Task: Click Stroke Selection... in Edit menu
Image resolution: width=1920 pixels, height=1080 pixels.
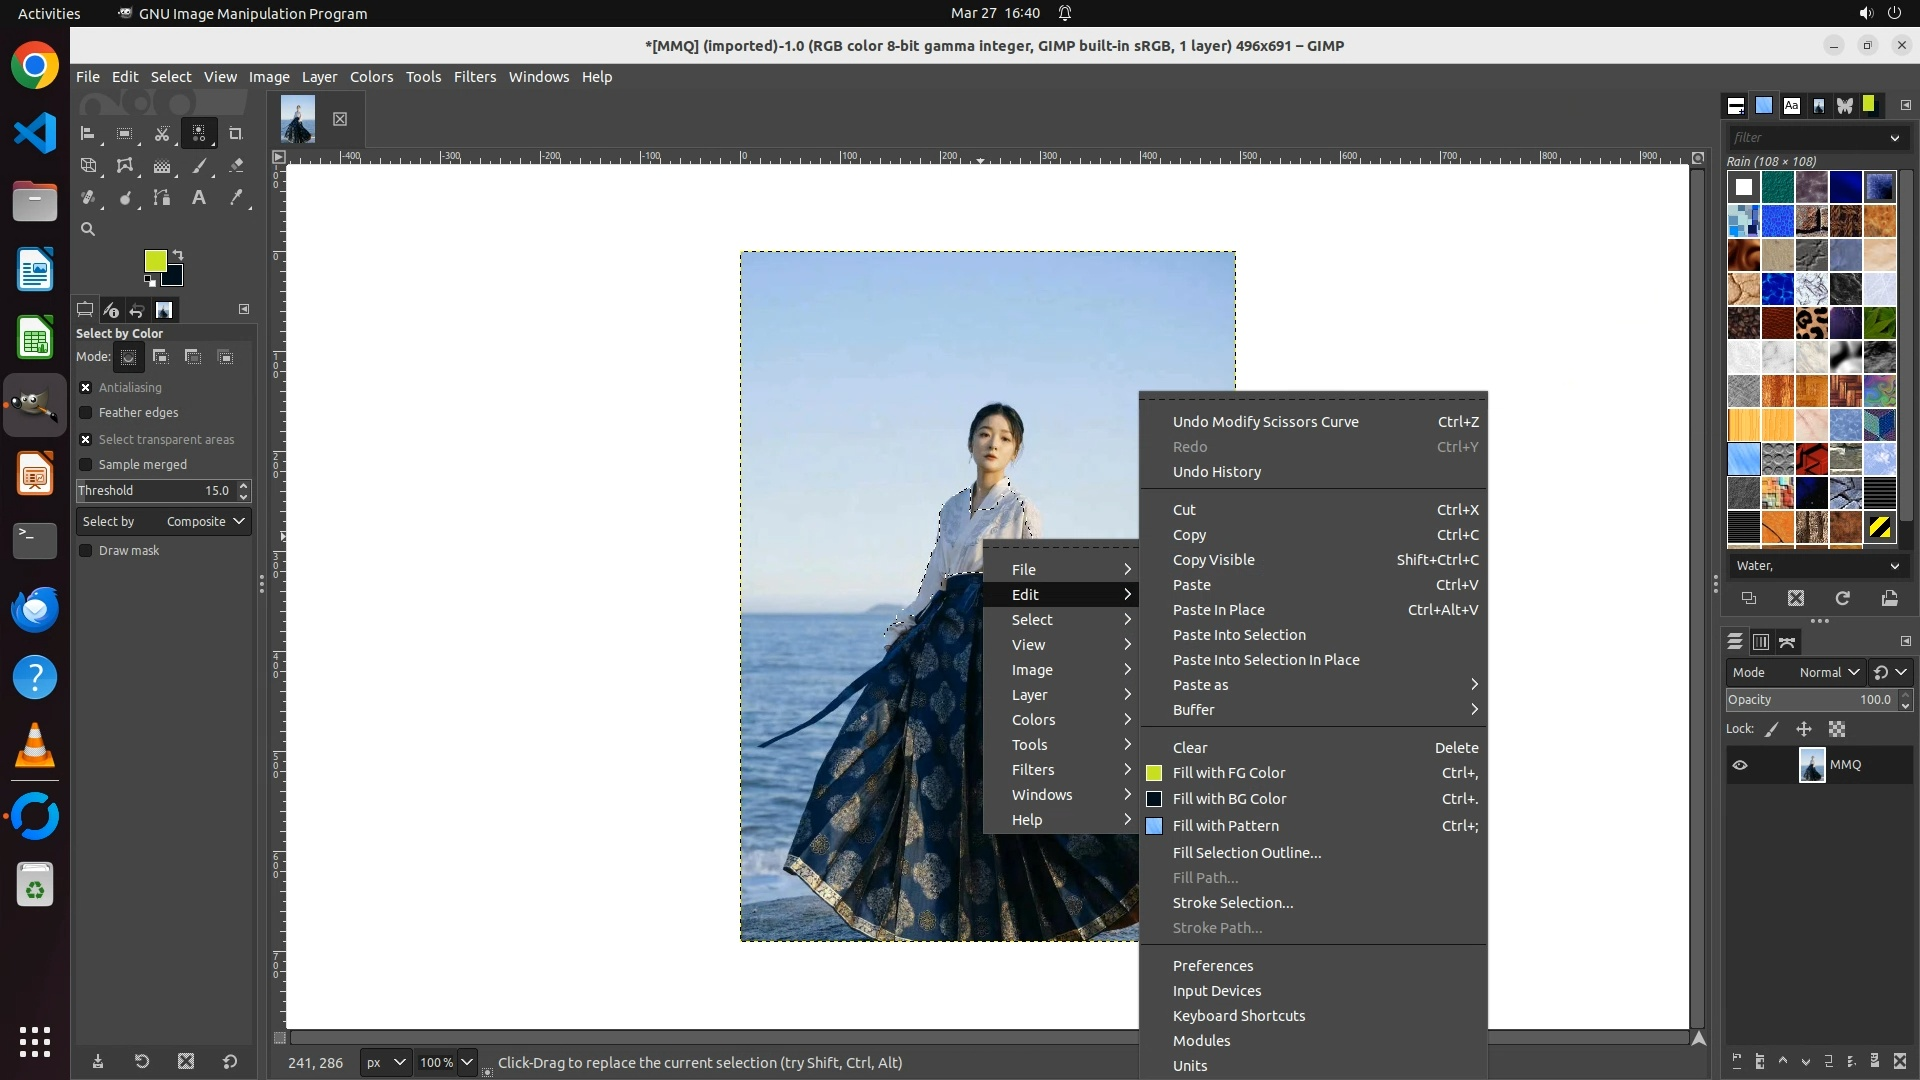Action: 1232,903
